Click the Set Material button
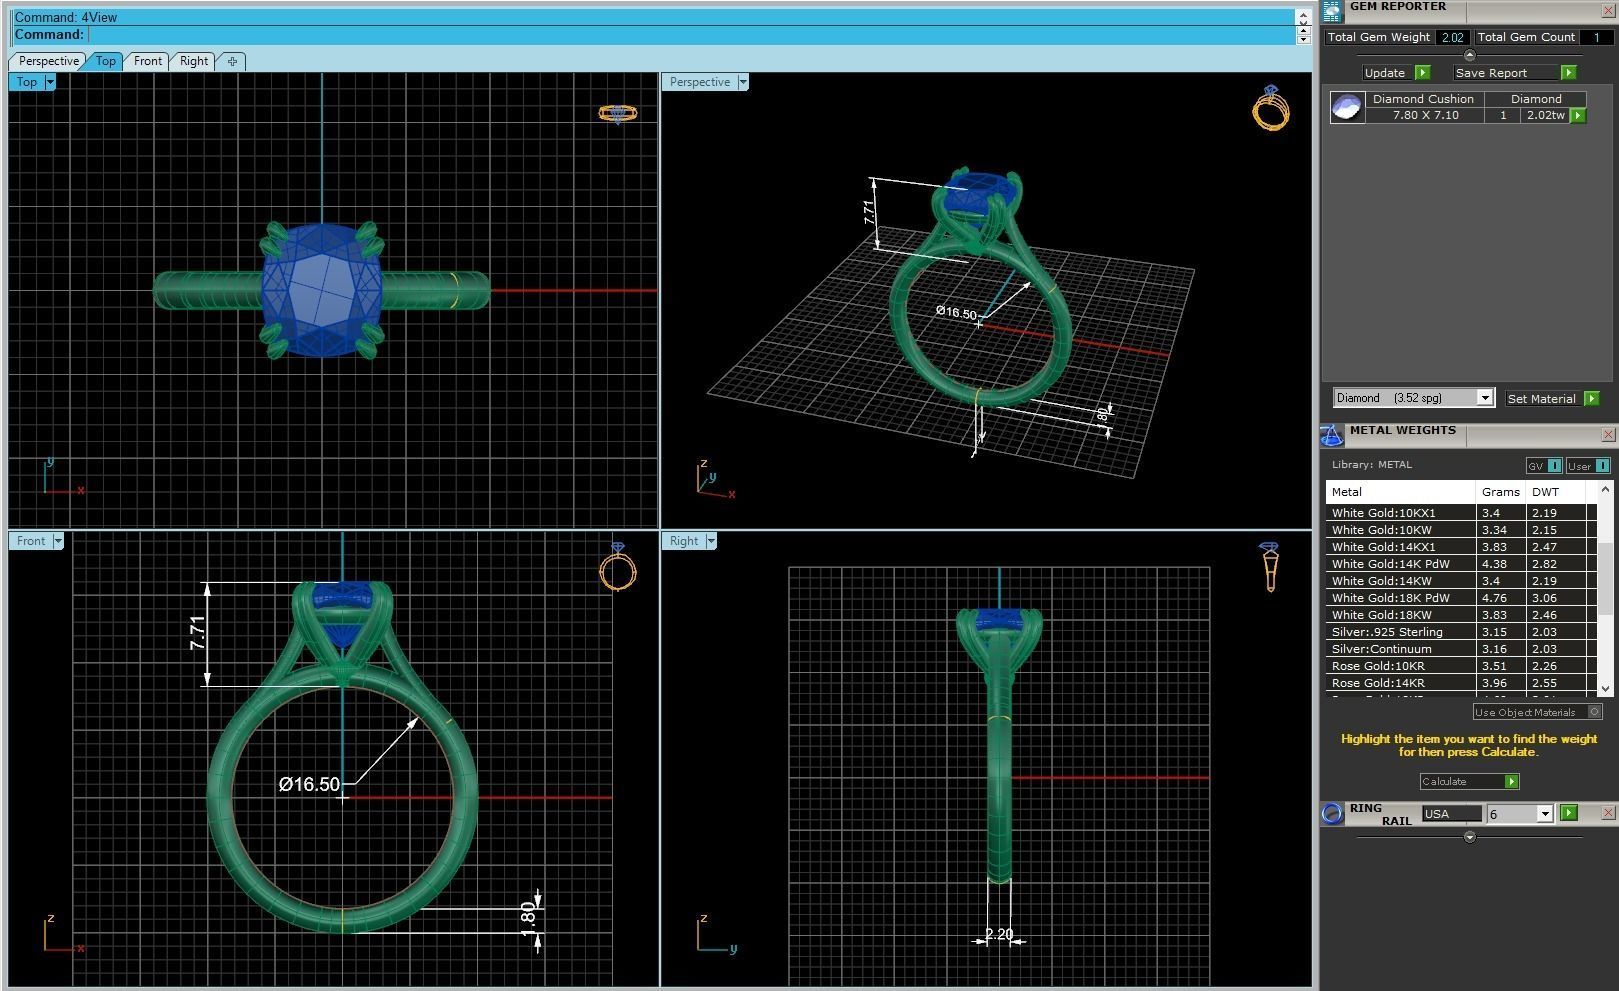 (1541, 398)
